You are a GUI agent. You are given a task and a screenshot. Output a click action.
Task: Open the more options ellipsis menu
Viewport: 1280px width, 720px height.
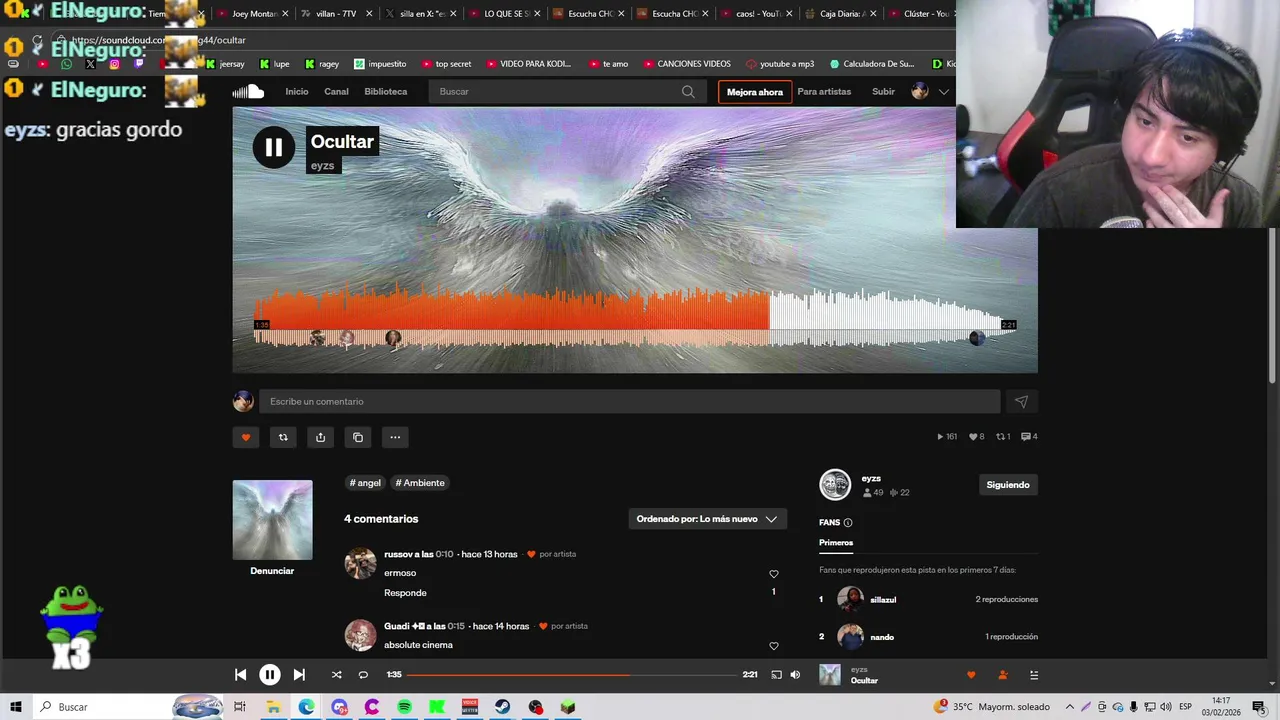395,437
